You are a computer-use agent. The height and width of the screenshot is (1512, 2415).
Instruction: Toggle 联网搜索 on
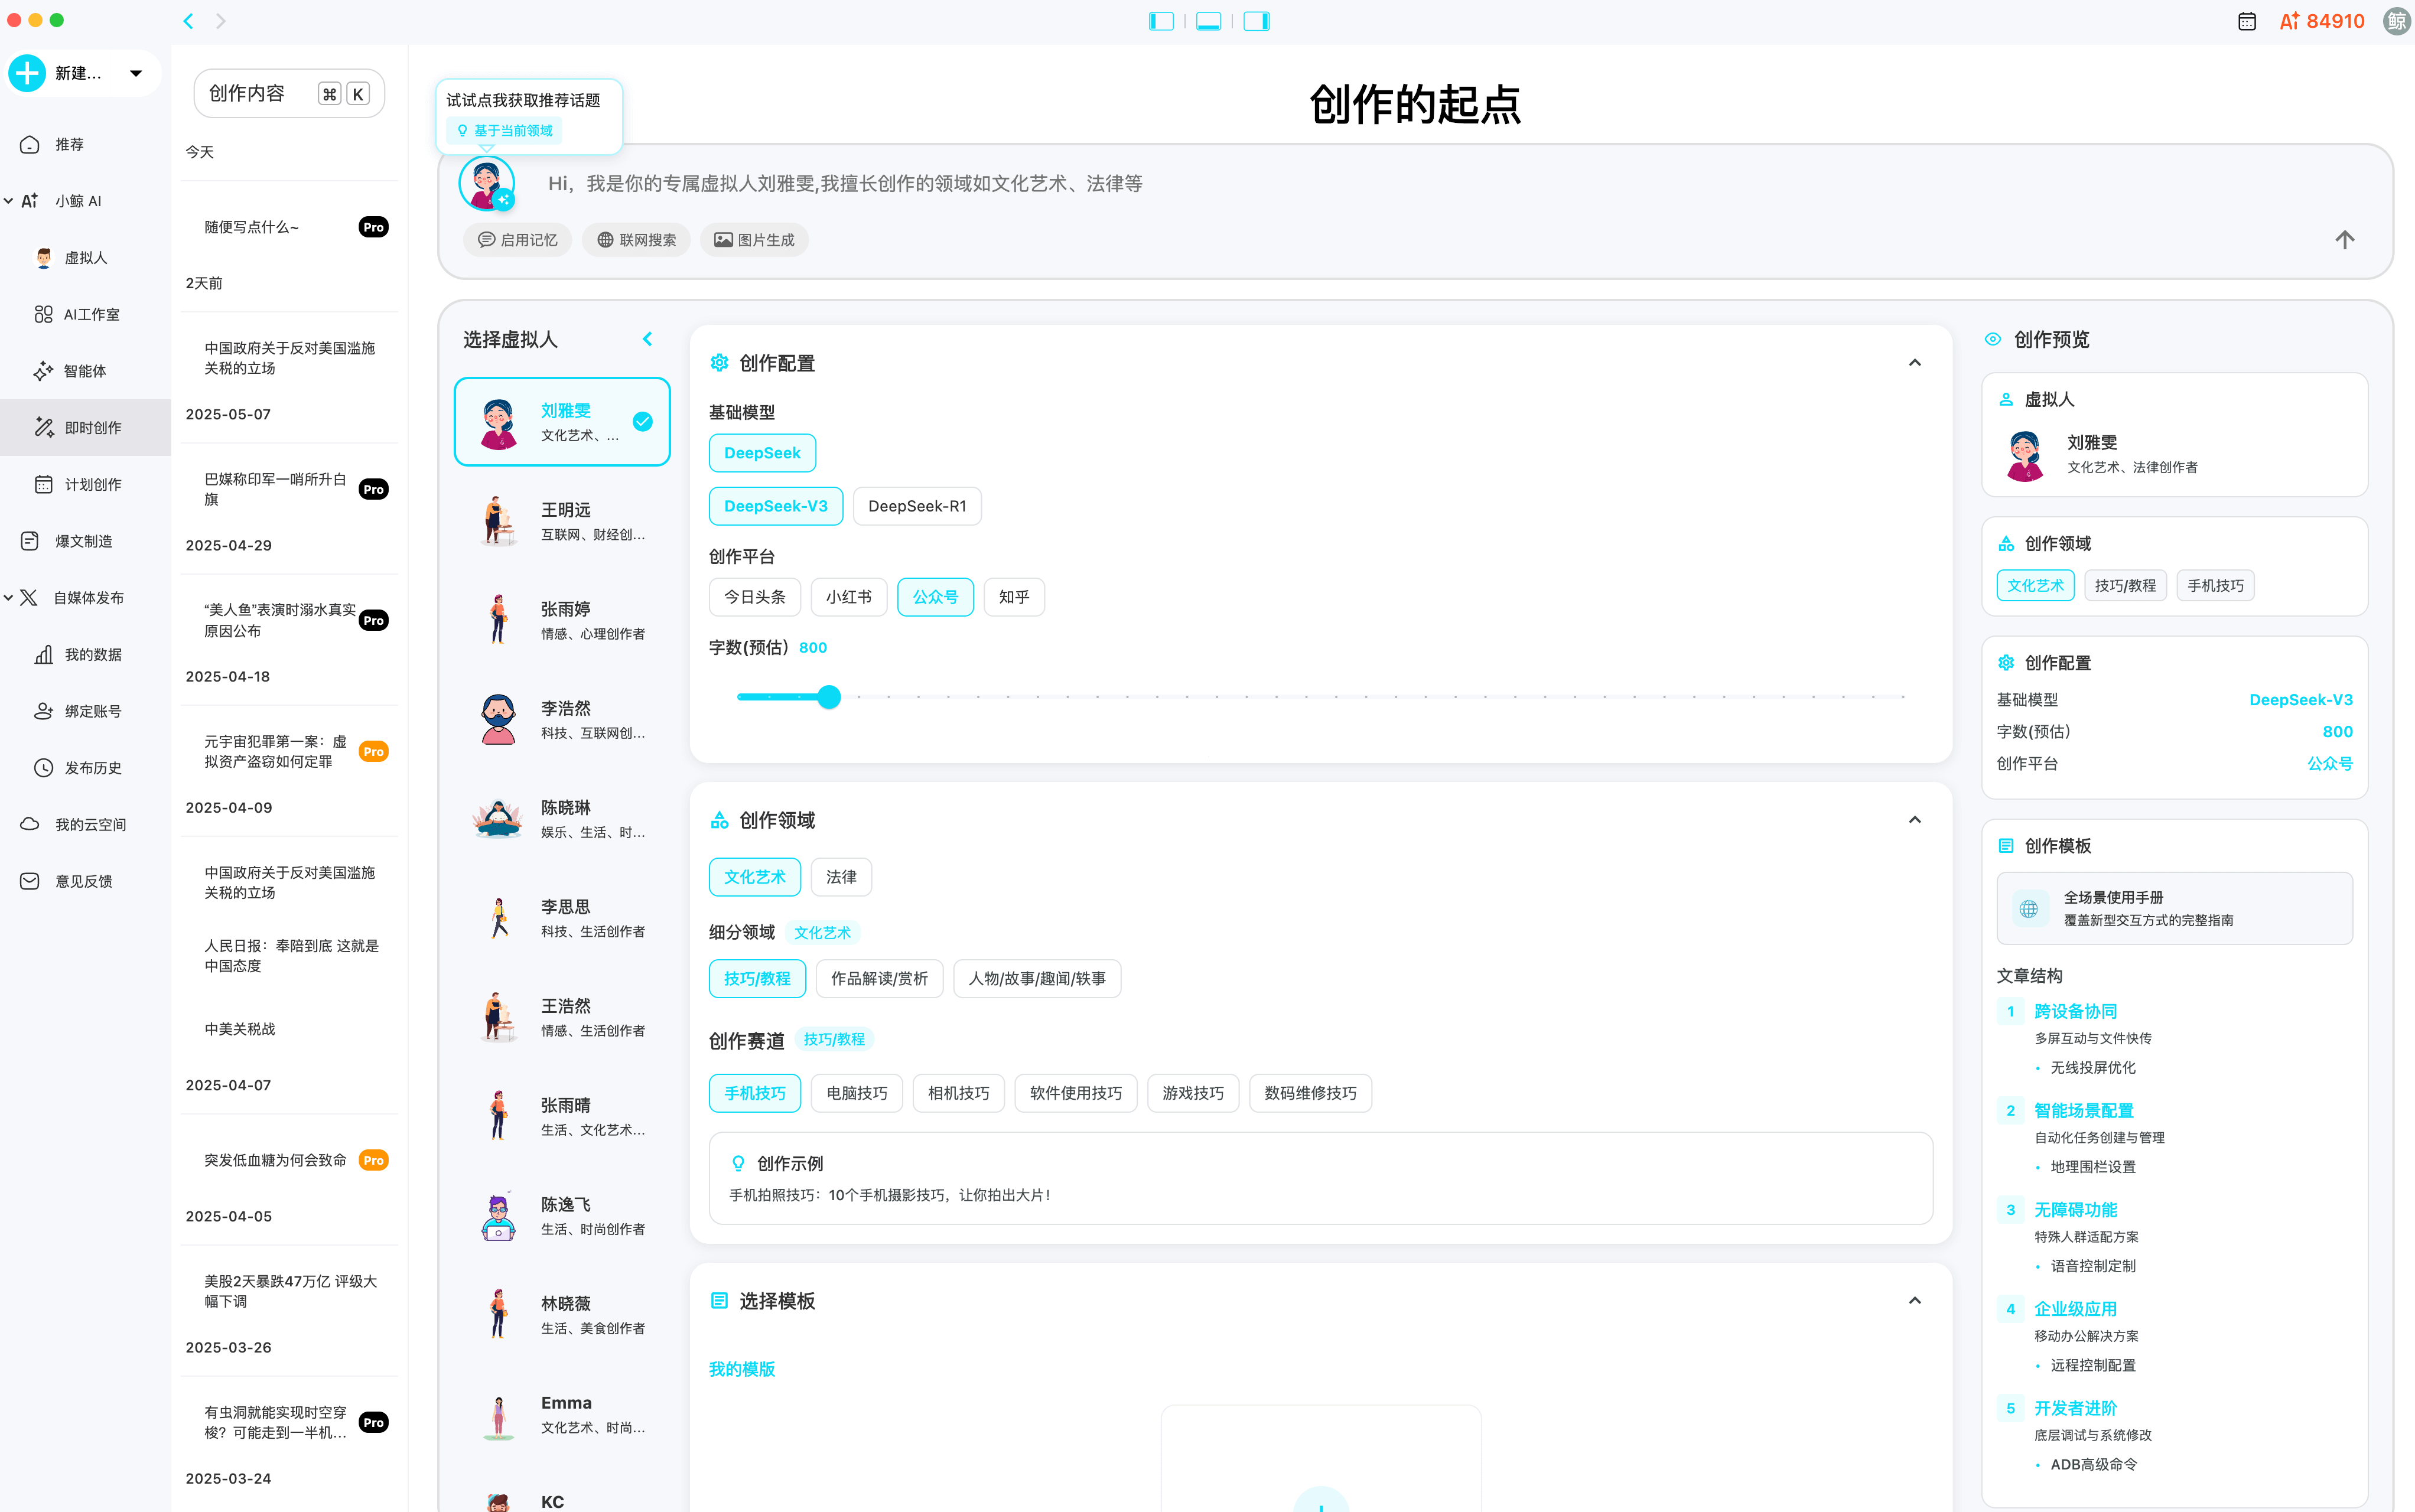(x=635, y=239)
